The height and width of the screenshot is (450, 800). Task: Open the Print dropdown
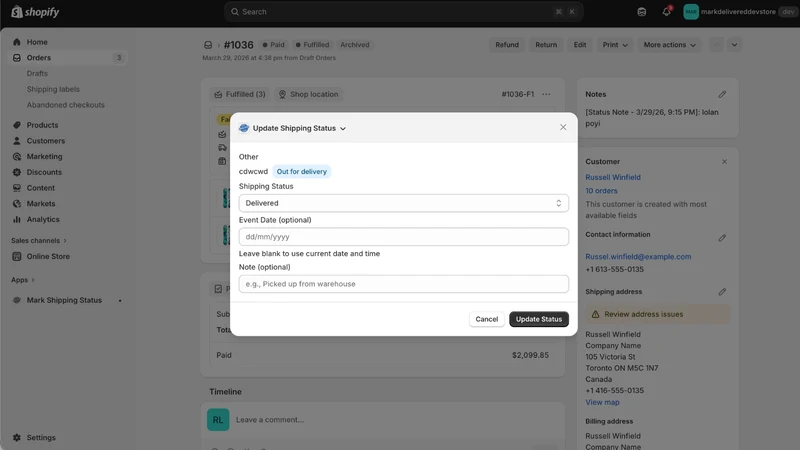tap(615, 45)
